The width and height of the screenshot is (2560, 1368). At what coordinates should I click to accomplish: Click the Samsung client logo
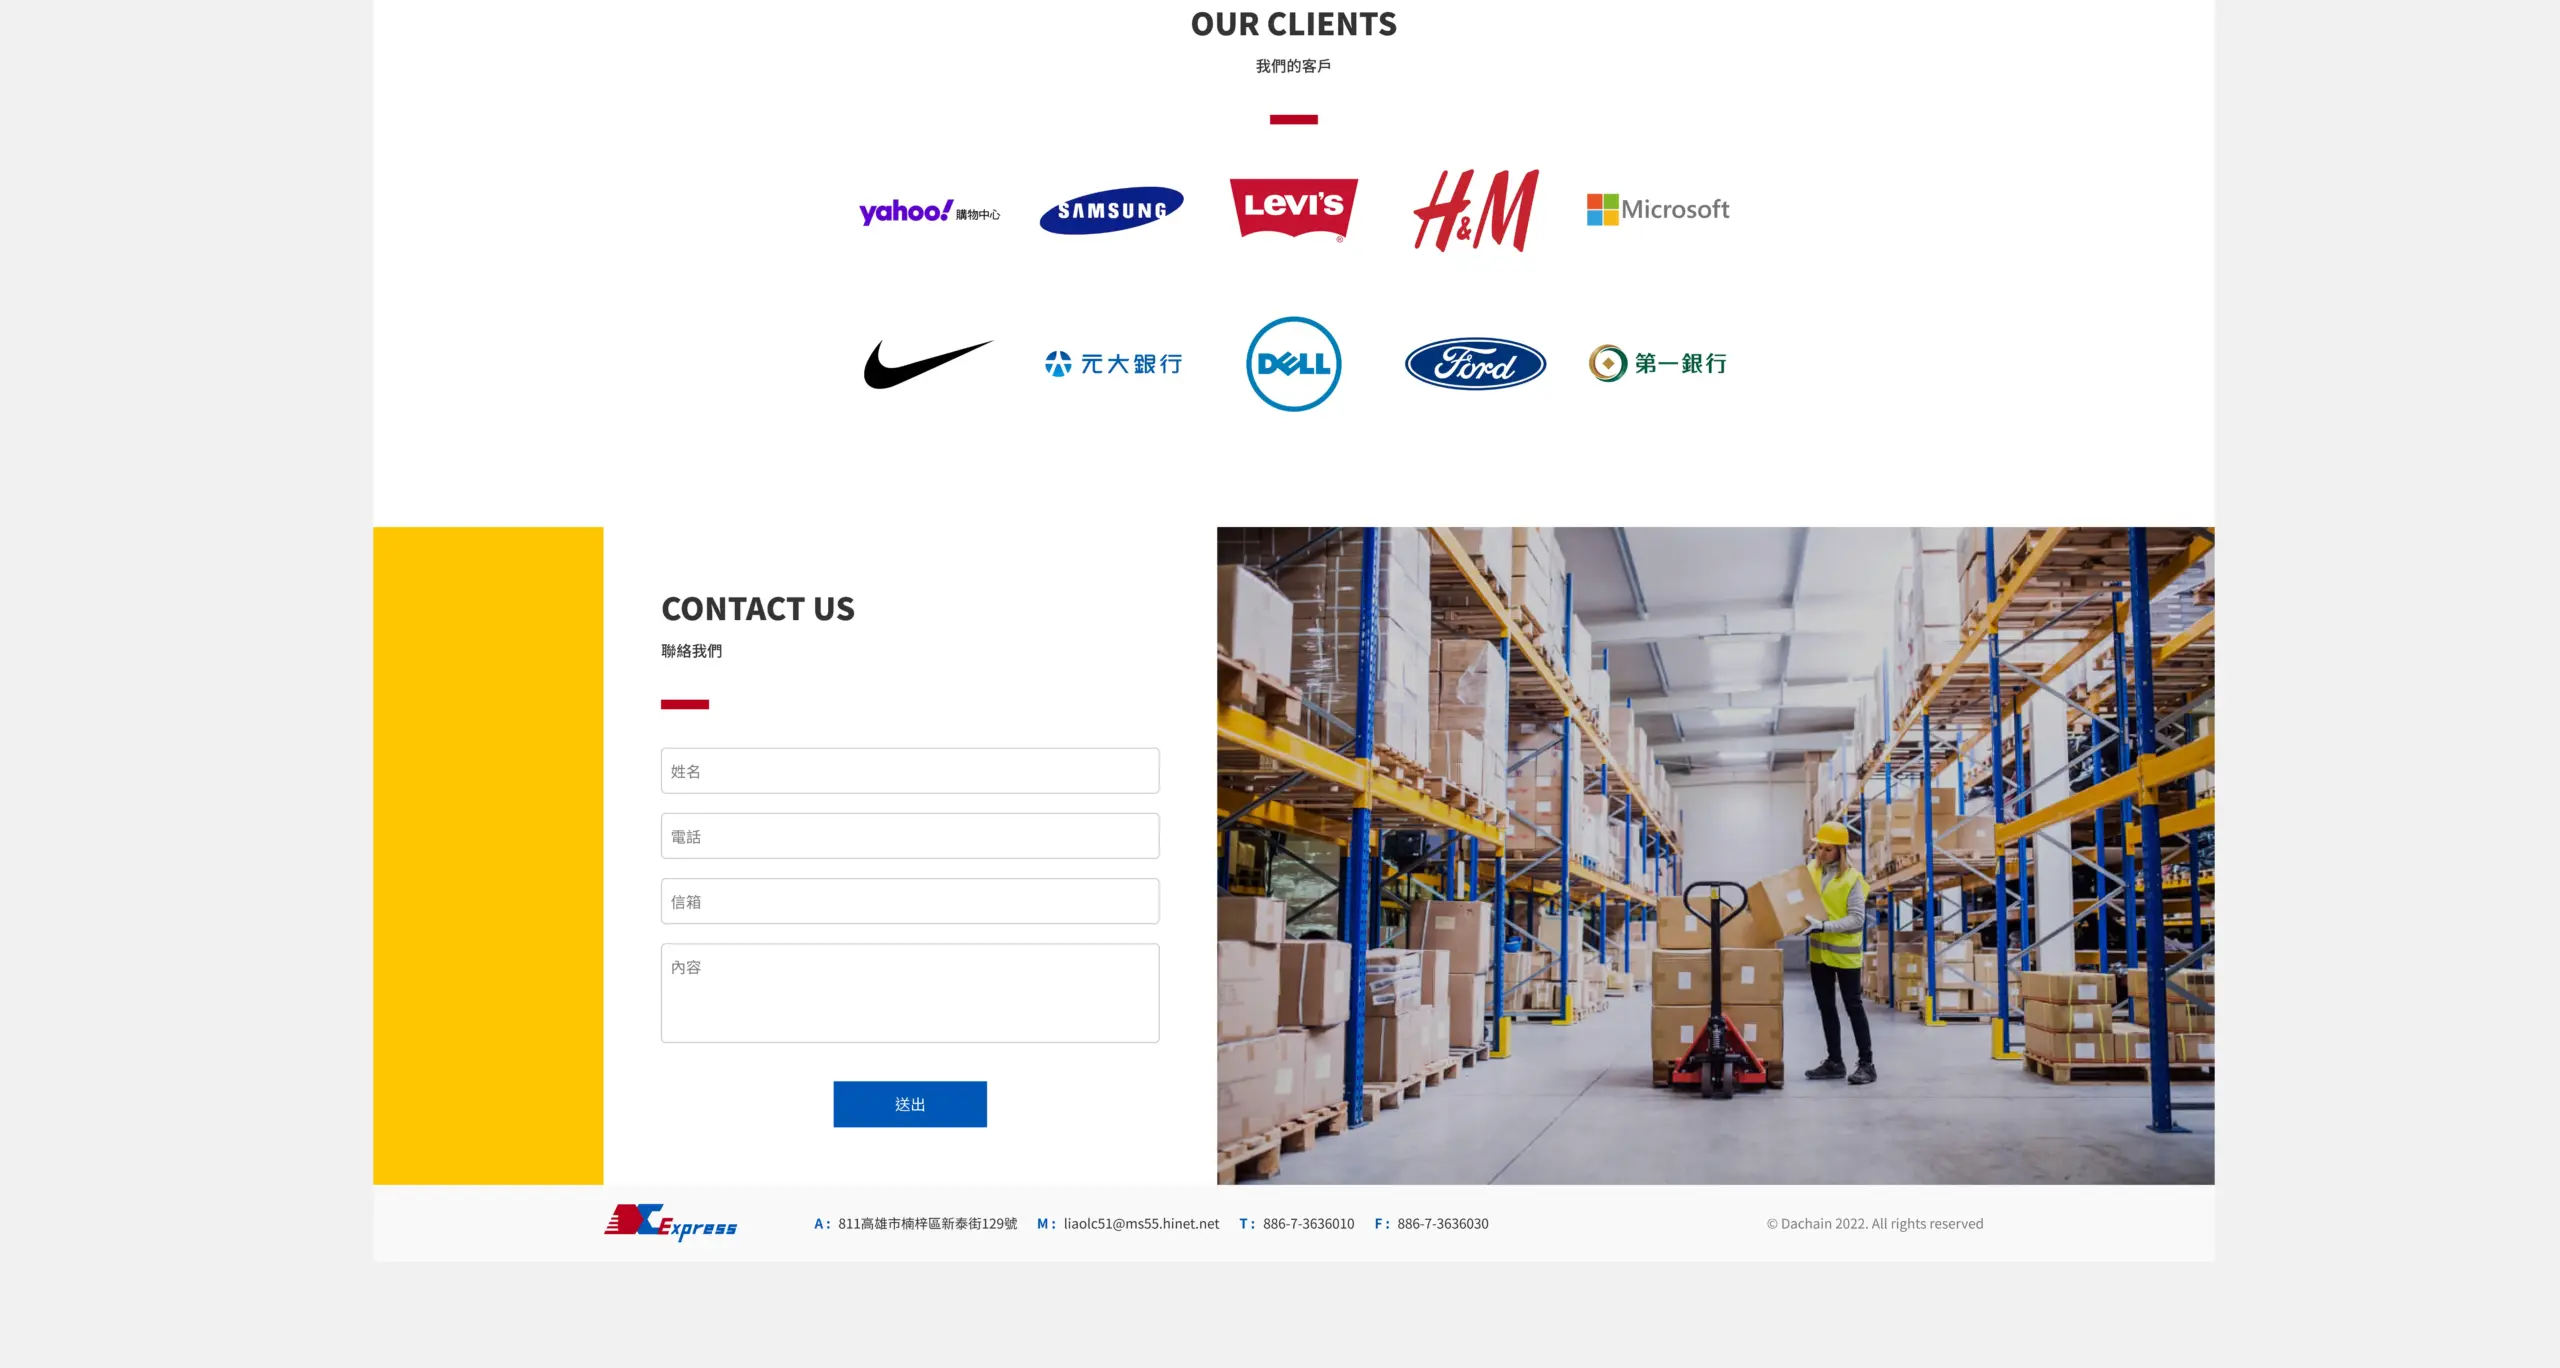(x=1111, y=210)
